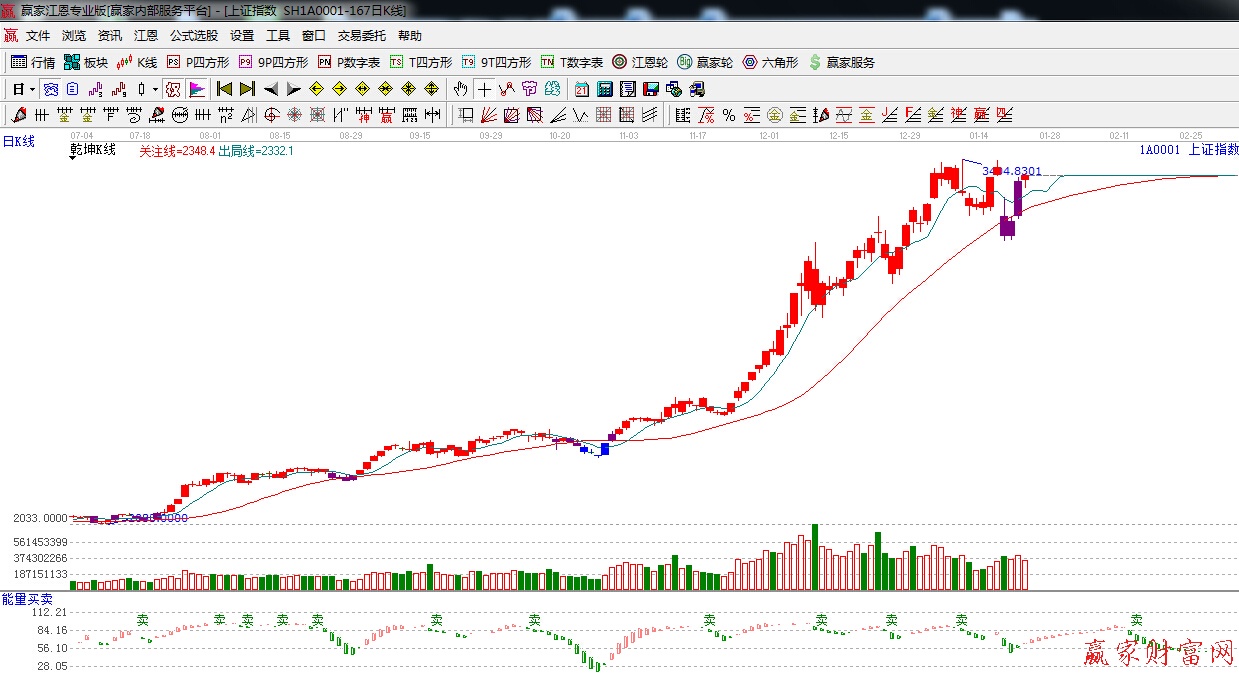Click the 行情 quotes button
This screenshot has height=677, width=1239.
(33, 62)
